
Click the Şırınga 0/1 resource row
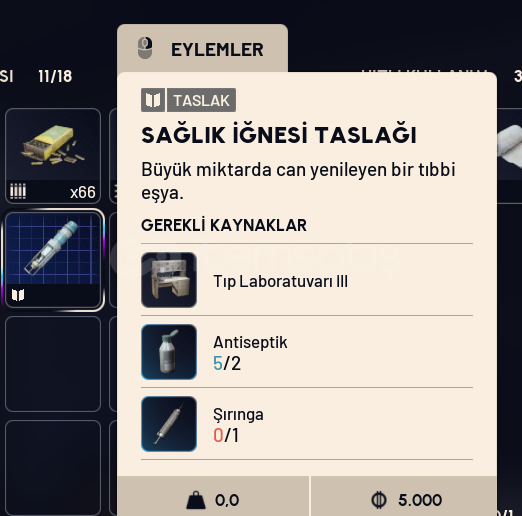click(x=307, y=424)
